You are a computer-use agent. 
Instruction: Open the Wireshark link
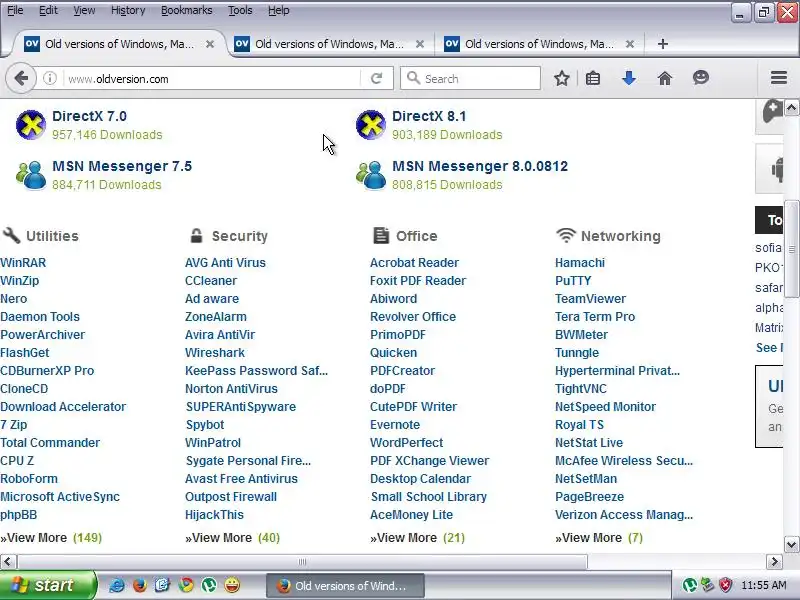[215, 353]
